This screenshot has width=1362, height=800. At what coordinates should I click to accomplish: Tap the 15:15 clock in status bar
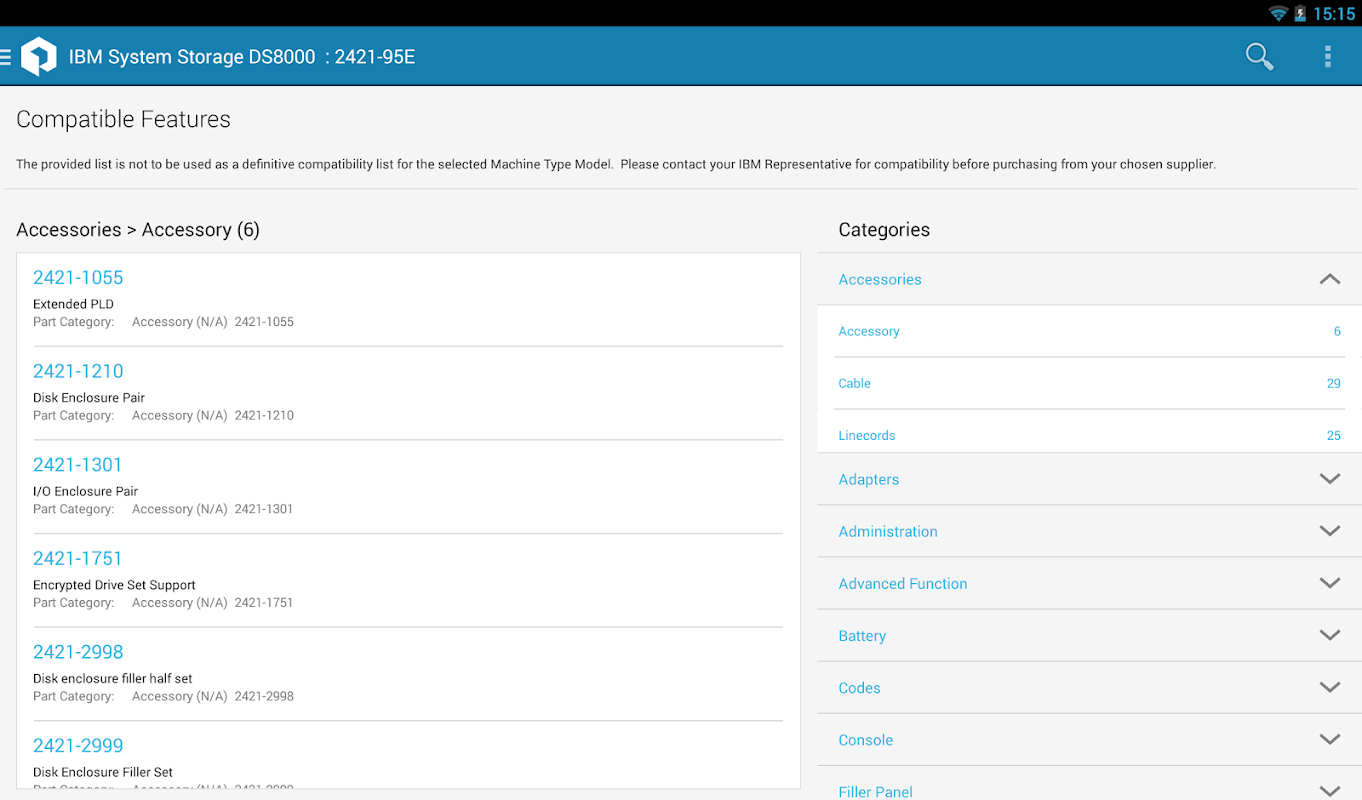click(1335, 14)
